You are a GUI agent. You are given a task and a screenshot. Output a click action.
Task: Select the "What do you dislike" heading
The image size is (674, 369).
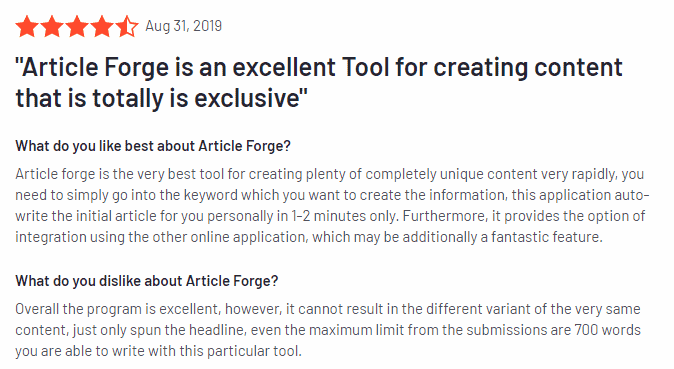[x=147, y=281]
